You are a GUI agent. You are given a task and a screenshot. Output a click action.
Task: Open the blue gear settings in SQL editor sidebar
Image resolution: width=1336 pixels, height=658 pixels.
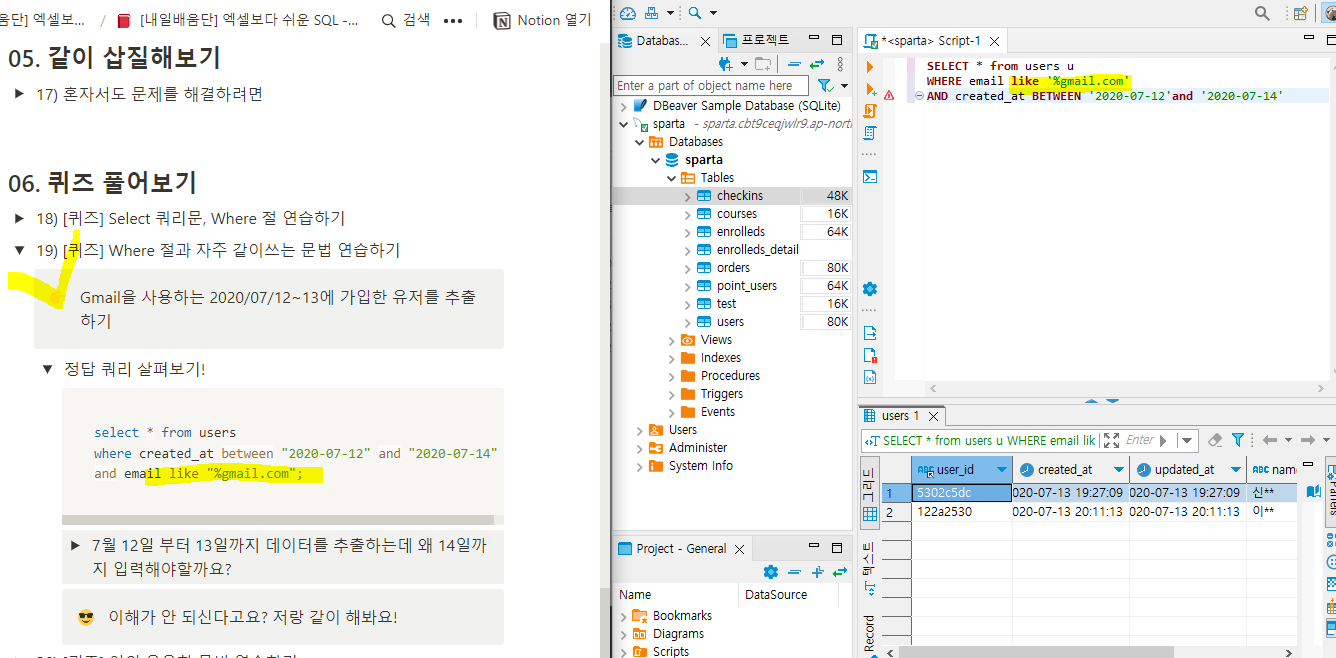(869, 289)
